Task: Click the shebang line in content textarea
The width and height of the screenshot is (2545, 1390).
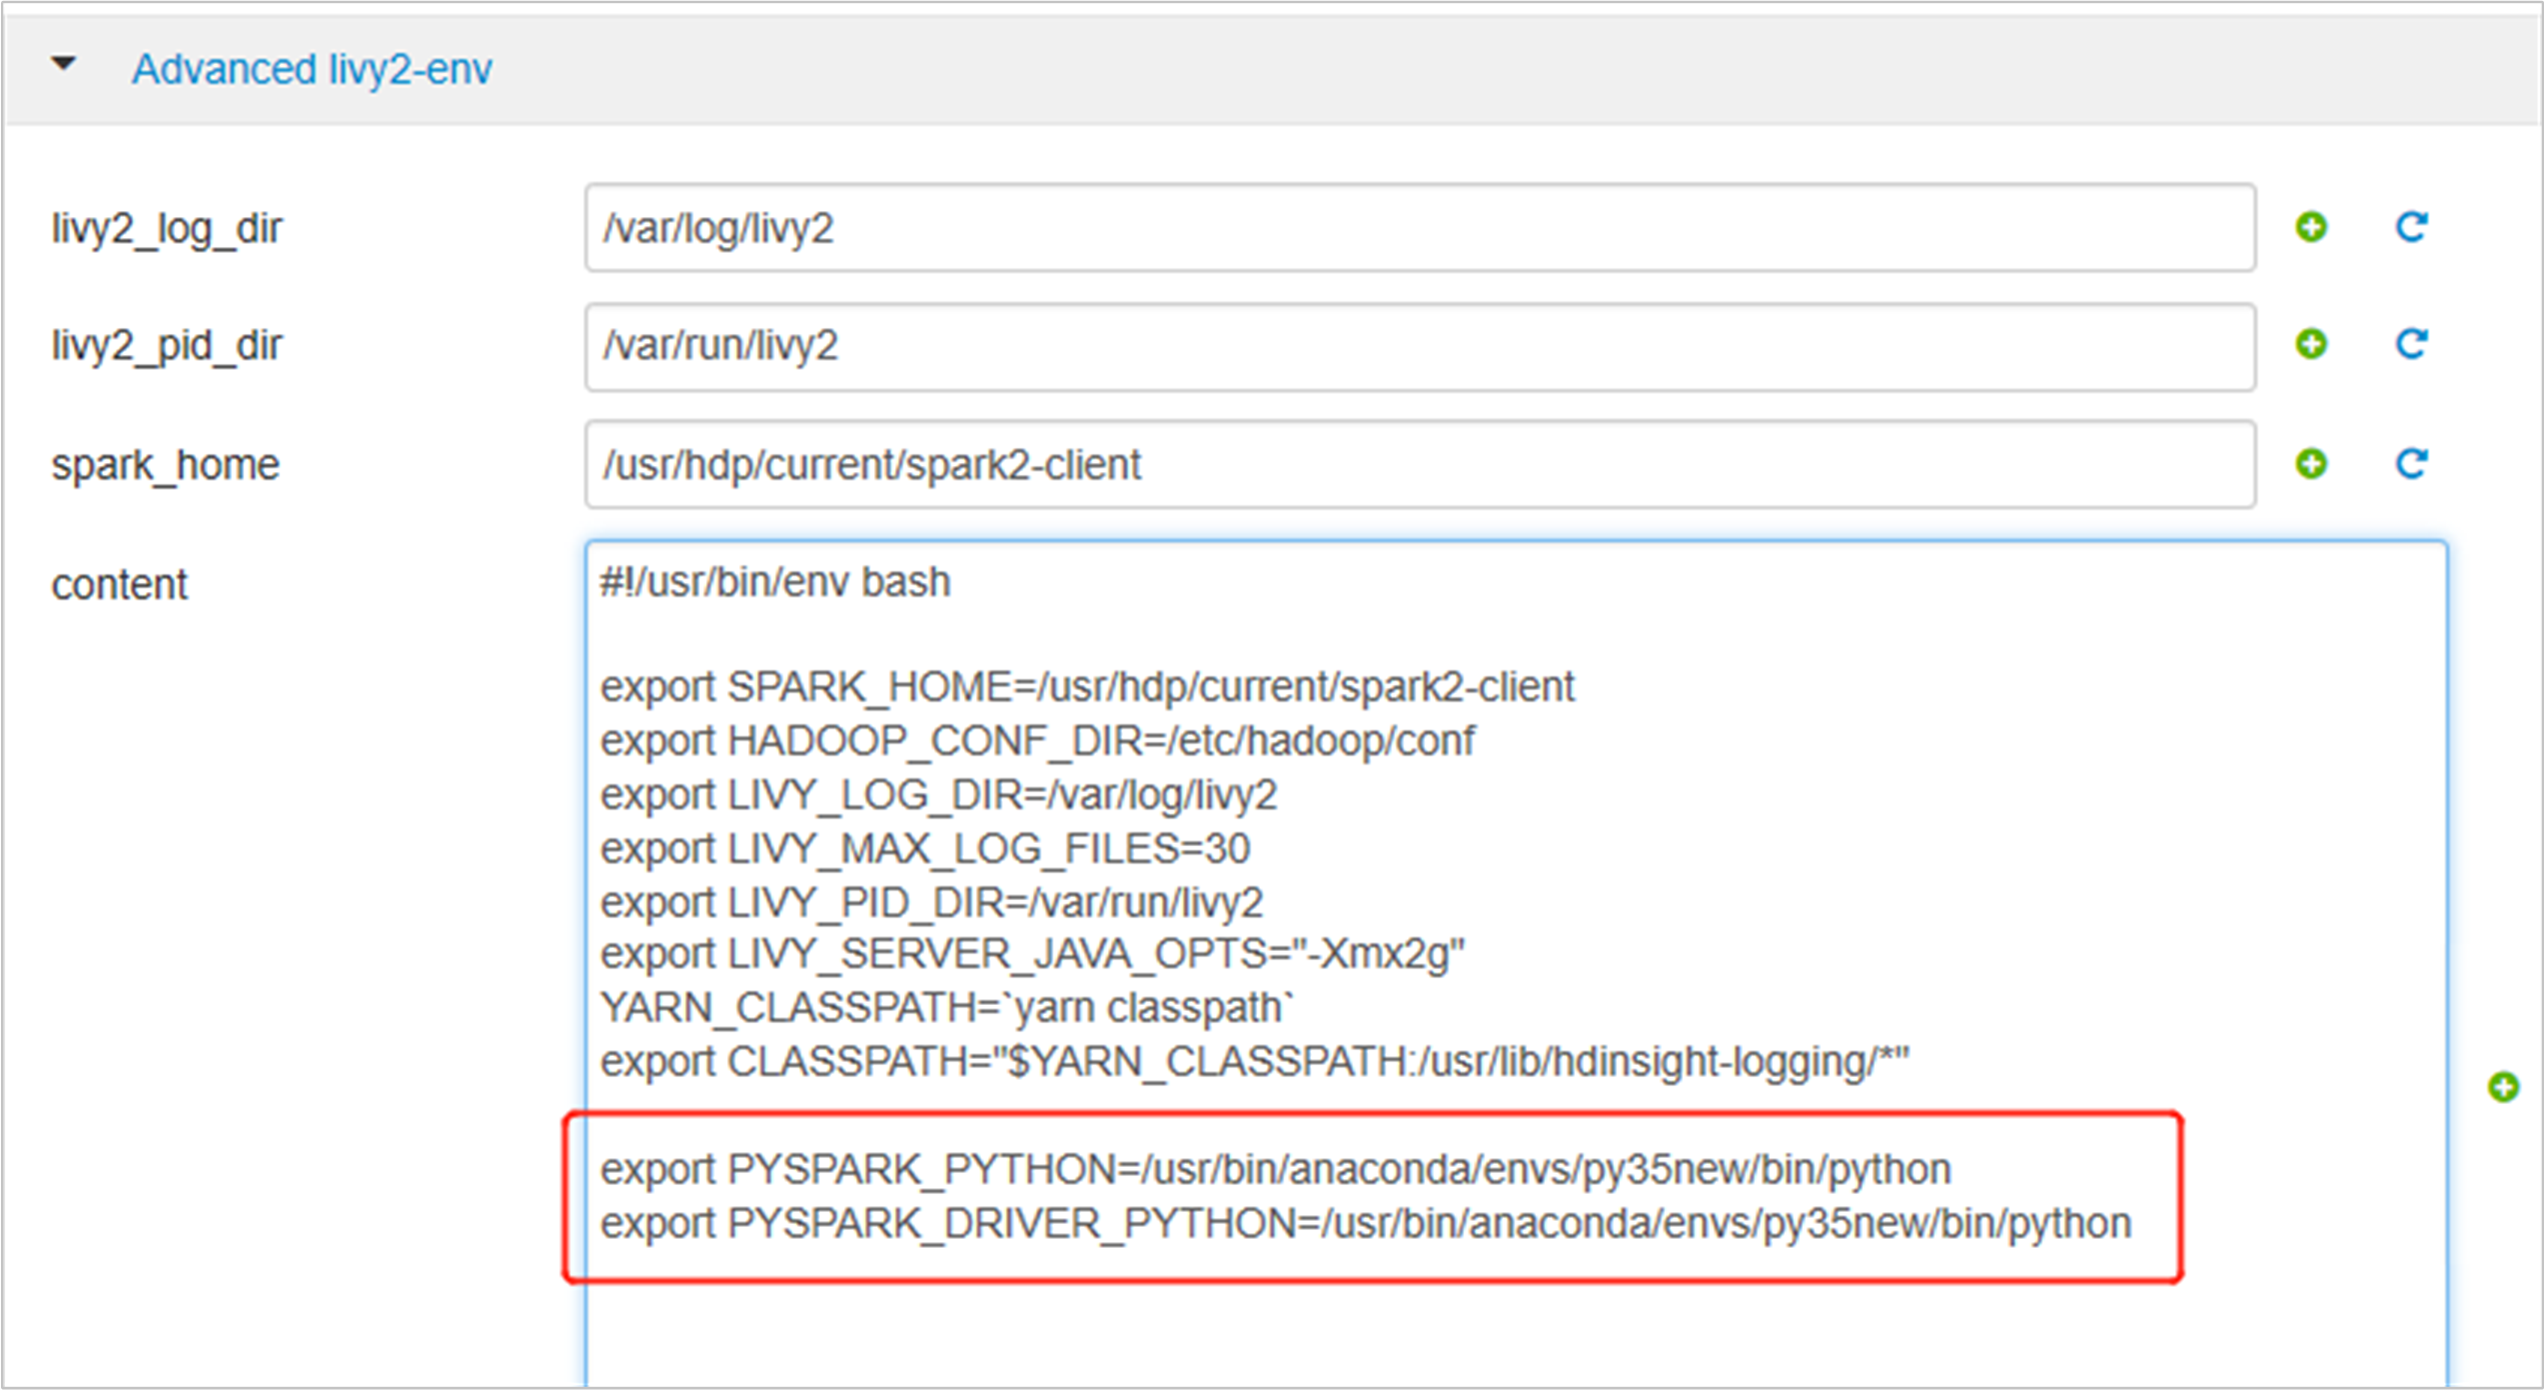Action: coord(775,582)
